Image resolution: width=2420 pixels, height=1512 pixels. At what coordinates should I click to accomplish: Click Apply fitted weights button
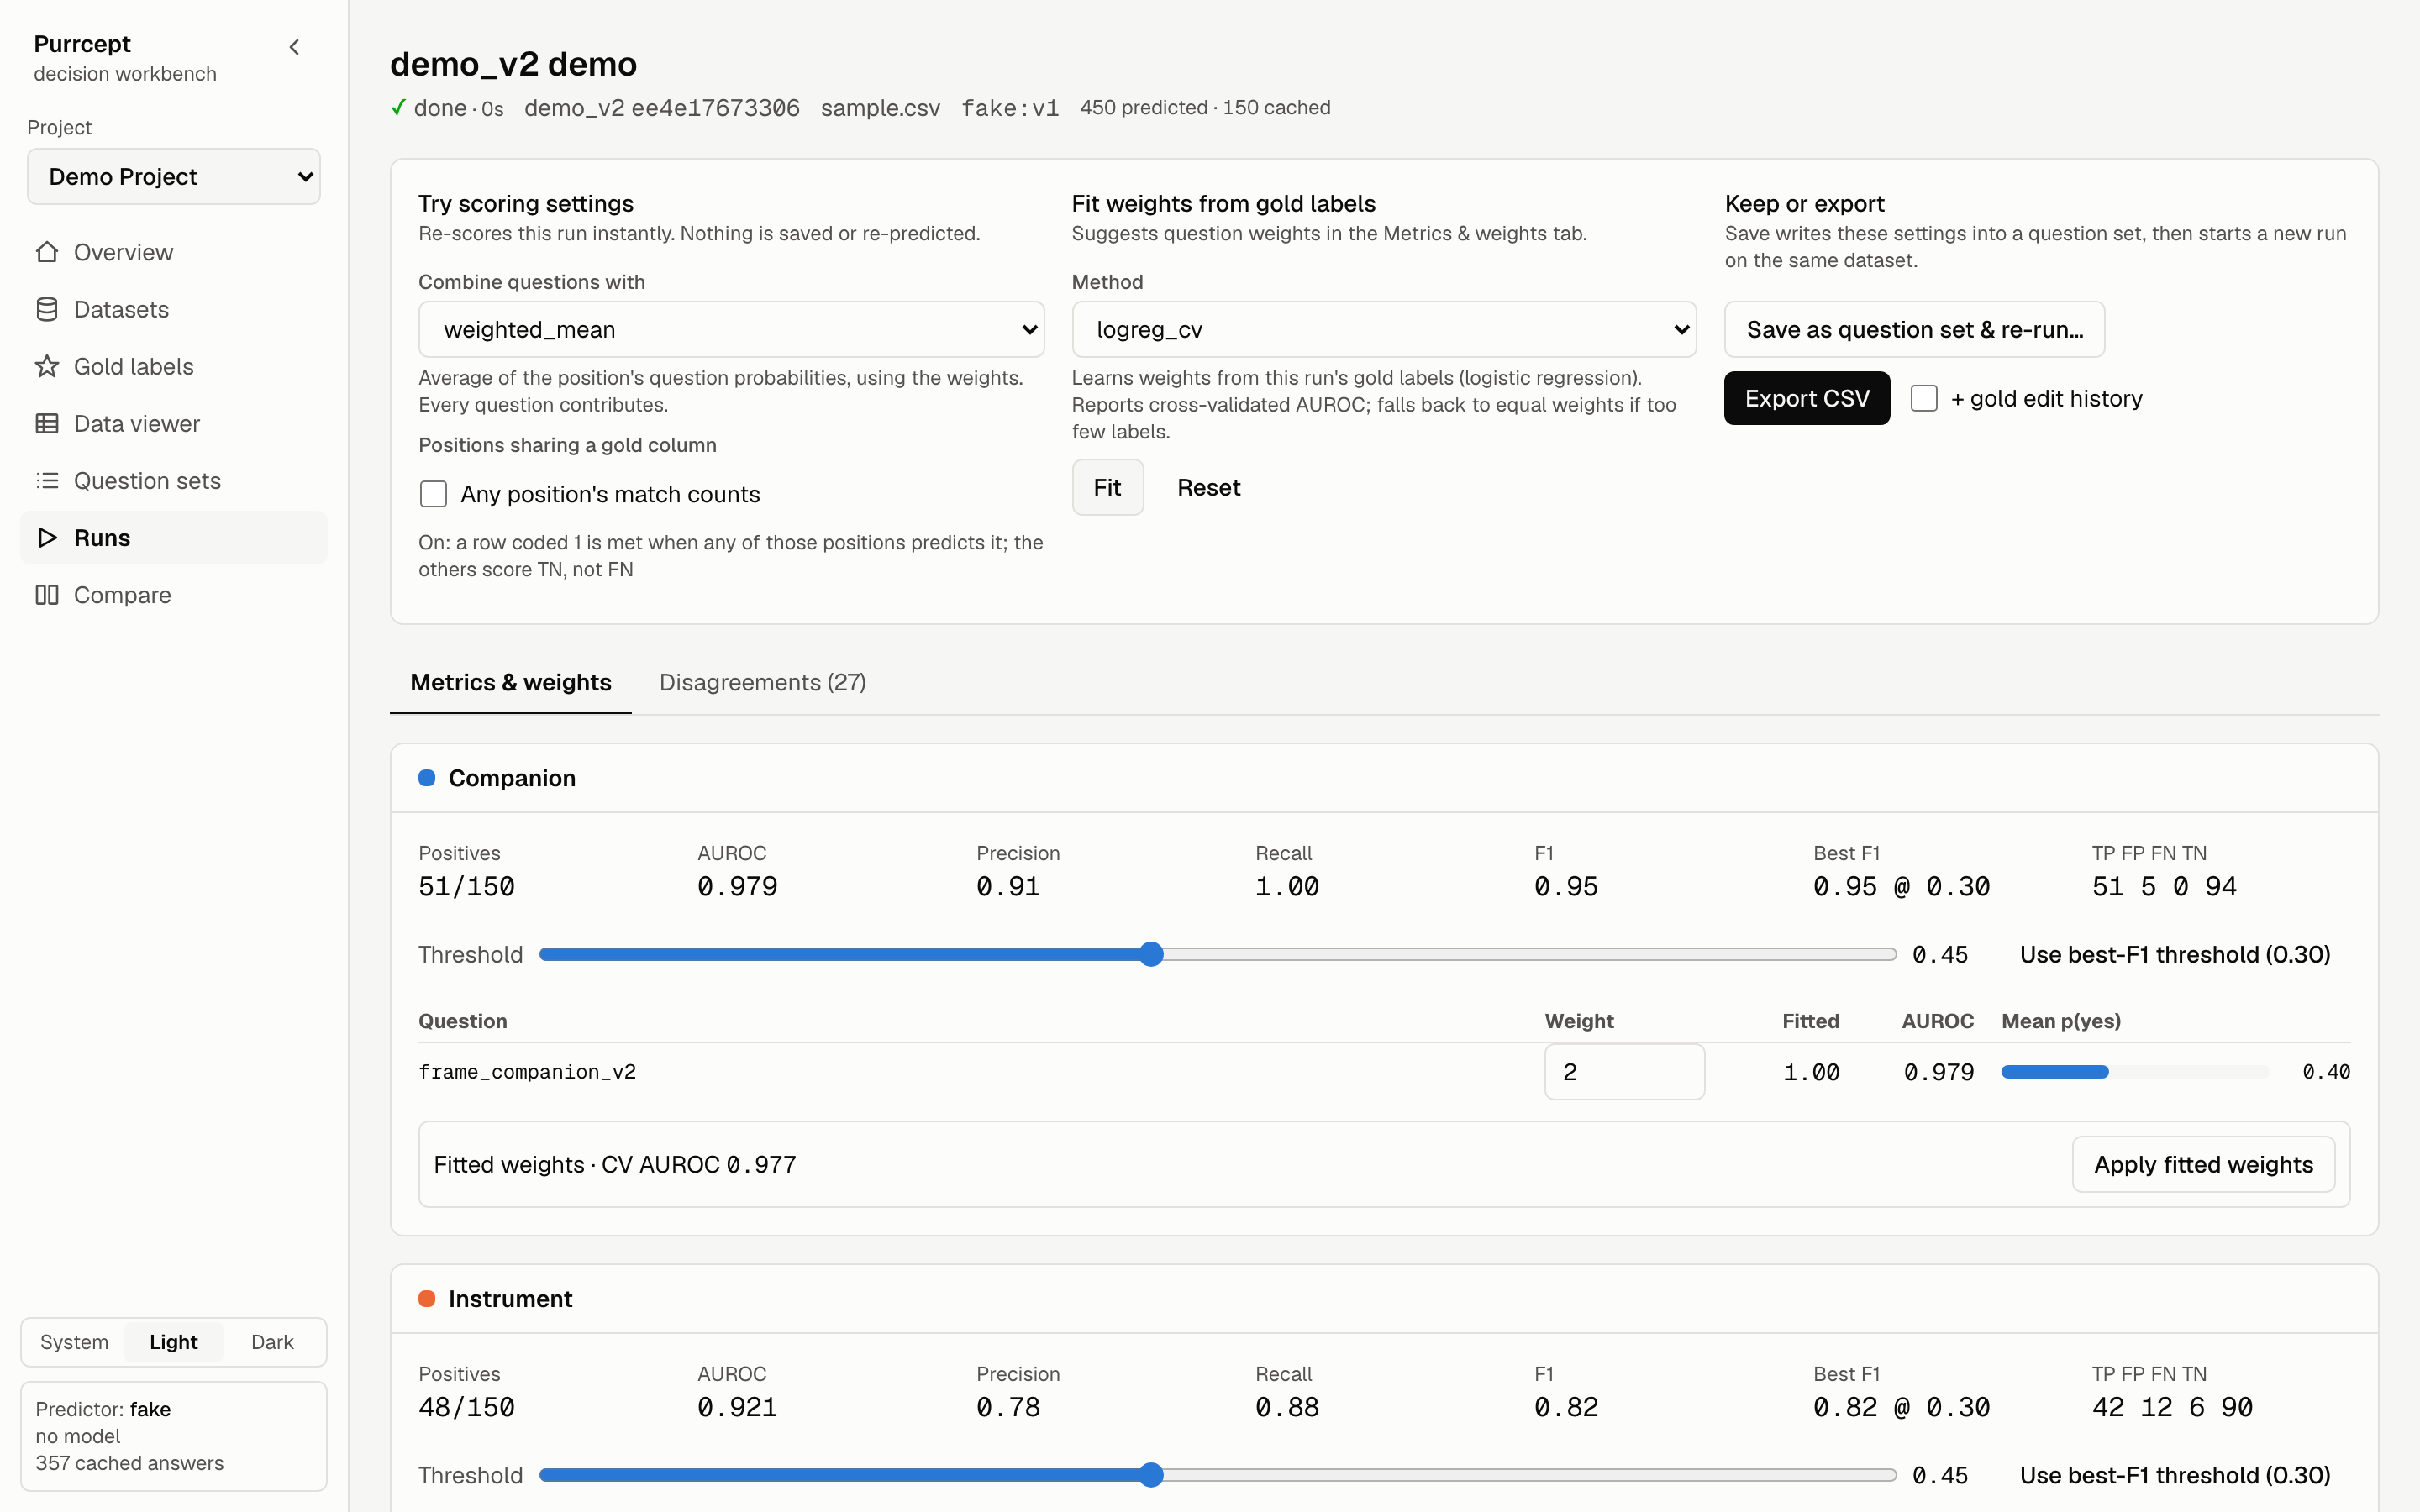[x=2203, y=1164]
